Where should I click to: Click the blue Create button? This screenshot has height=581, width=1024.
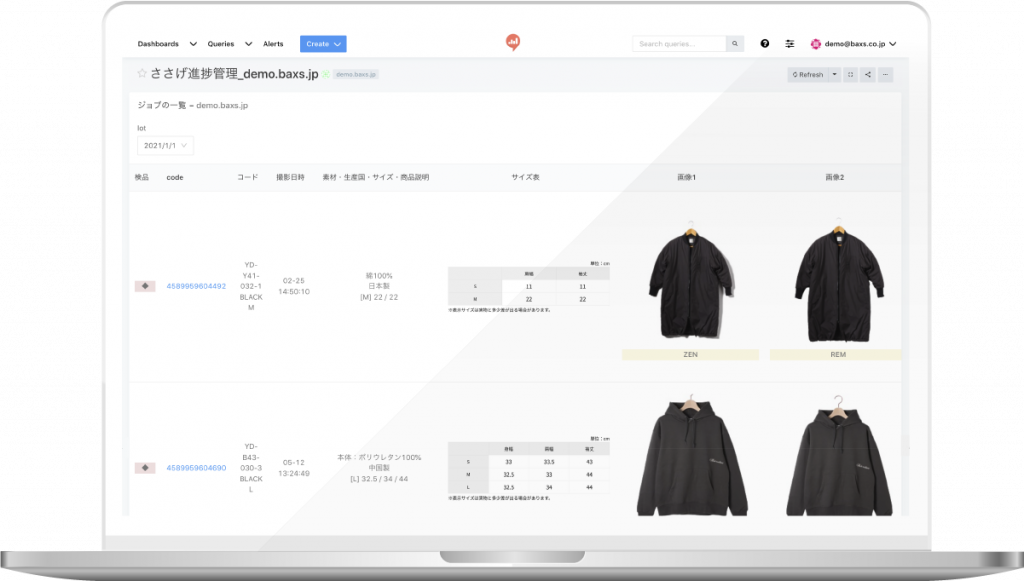323,44
